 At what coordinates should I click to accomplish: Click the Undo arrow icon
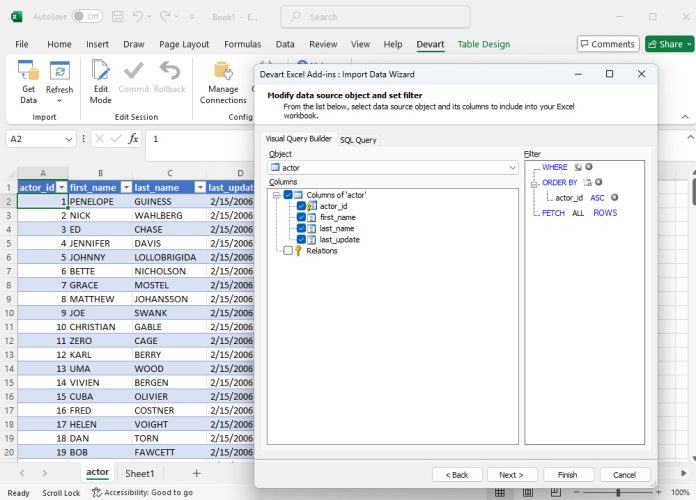click(139, 17)
